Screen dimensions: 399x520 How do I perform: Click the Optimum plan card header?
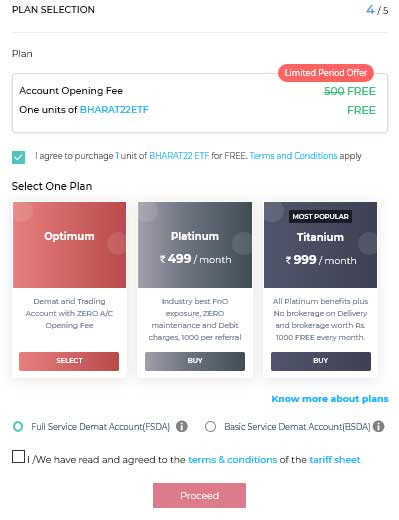tap(69, 245)
